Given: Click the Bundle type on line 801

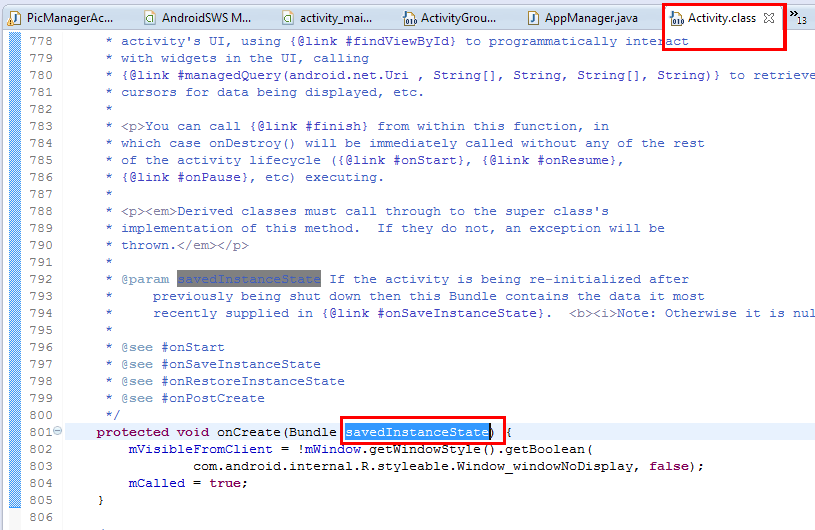Looking at the screenshot, I should (x=312, y=432).
